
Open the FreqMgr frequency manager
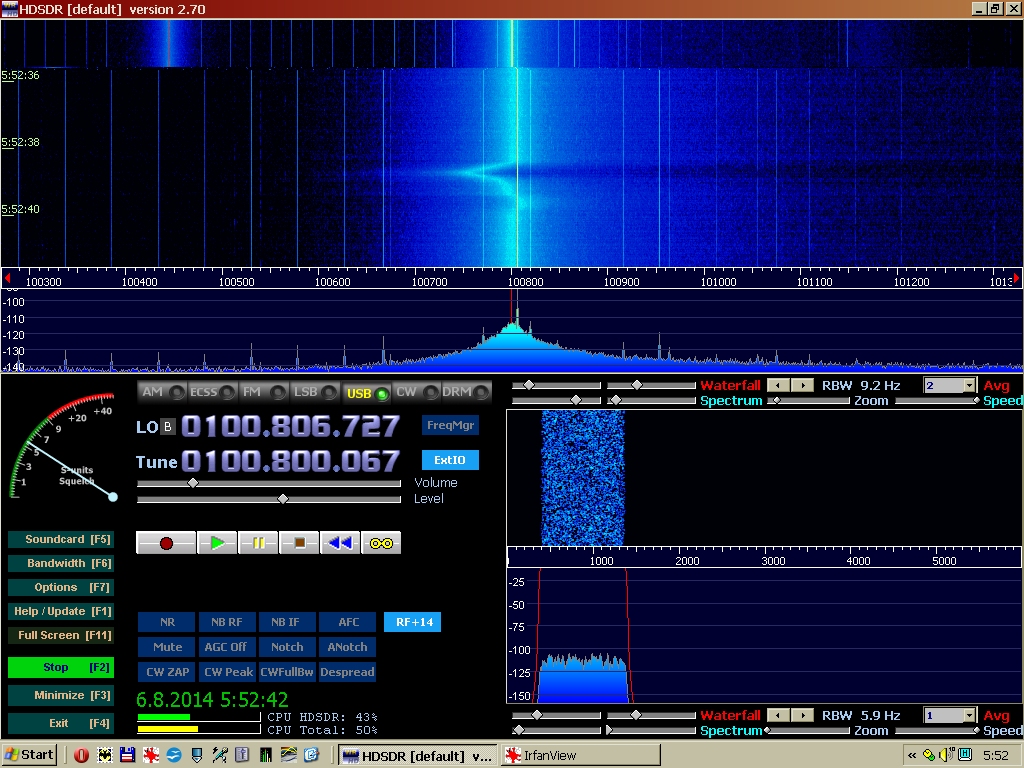[451, 425]
